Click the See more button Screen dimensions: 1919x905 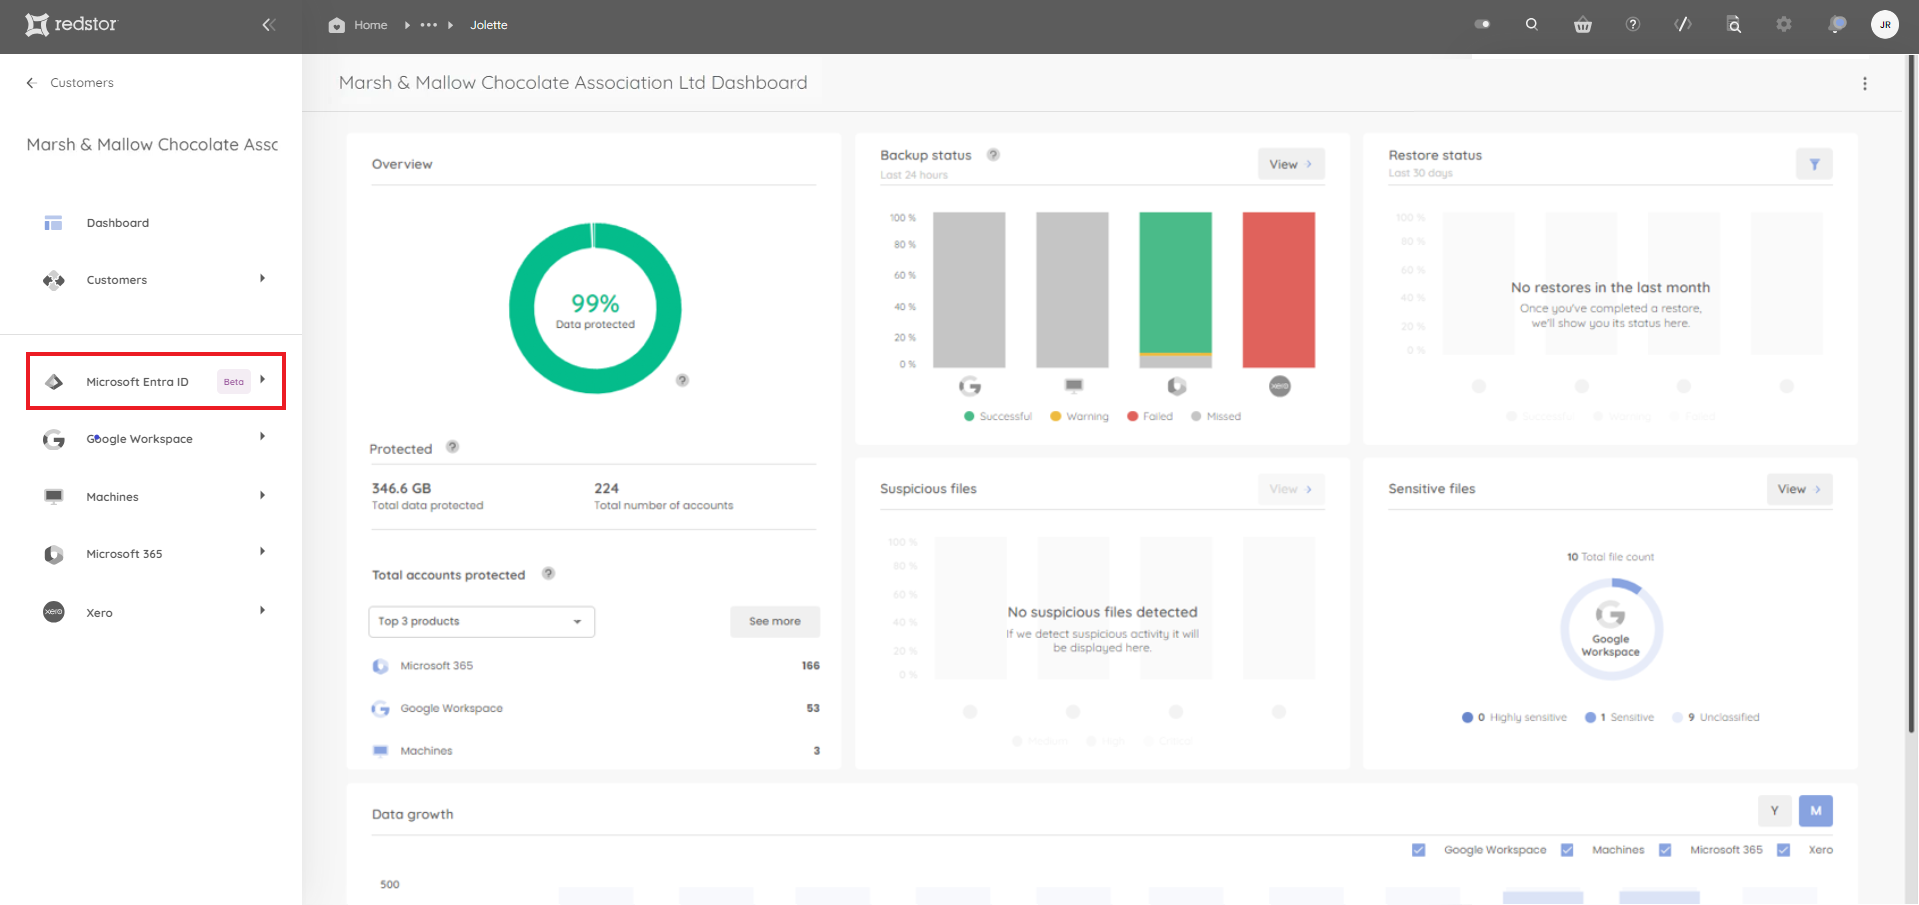click(x=775, y=621)
